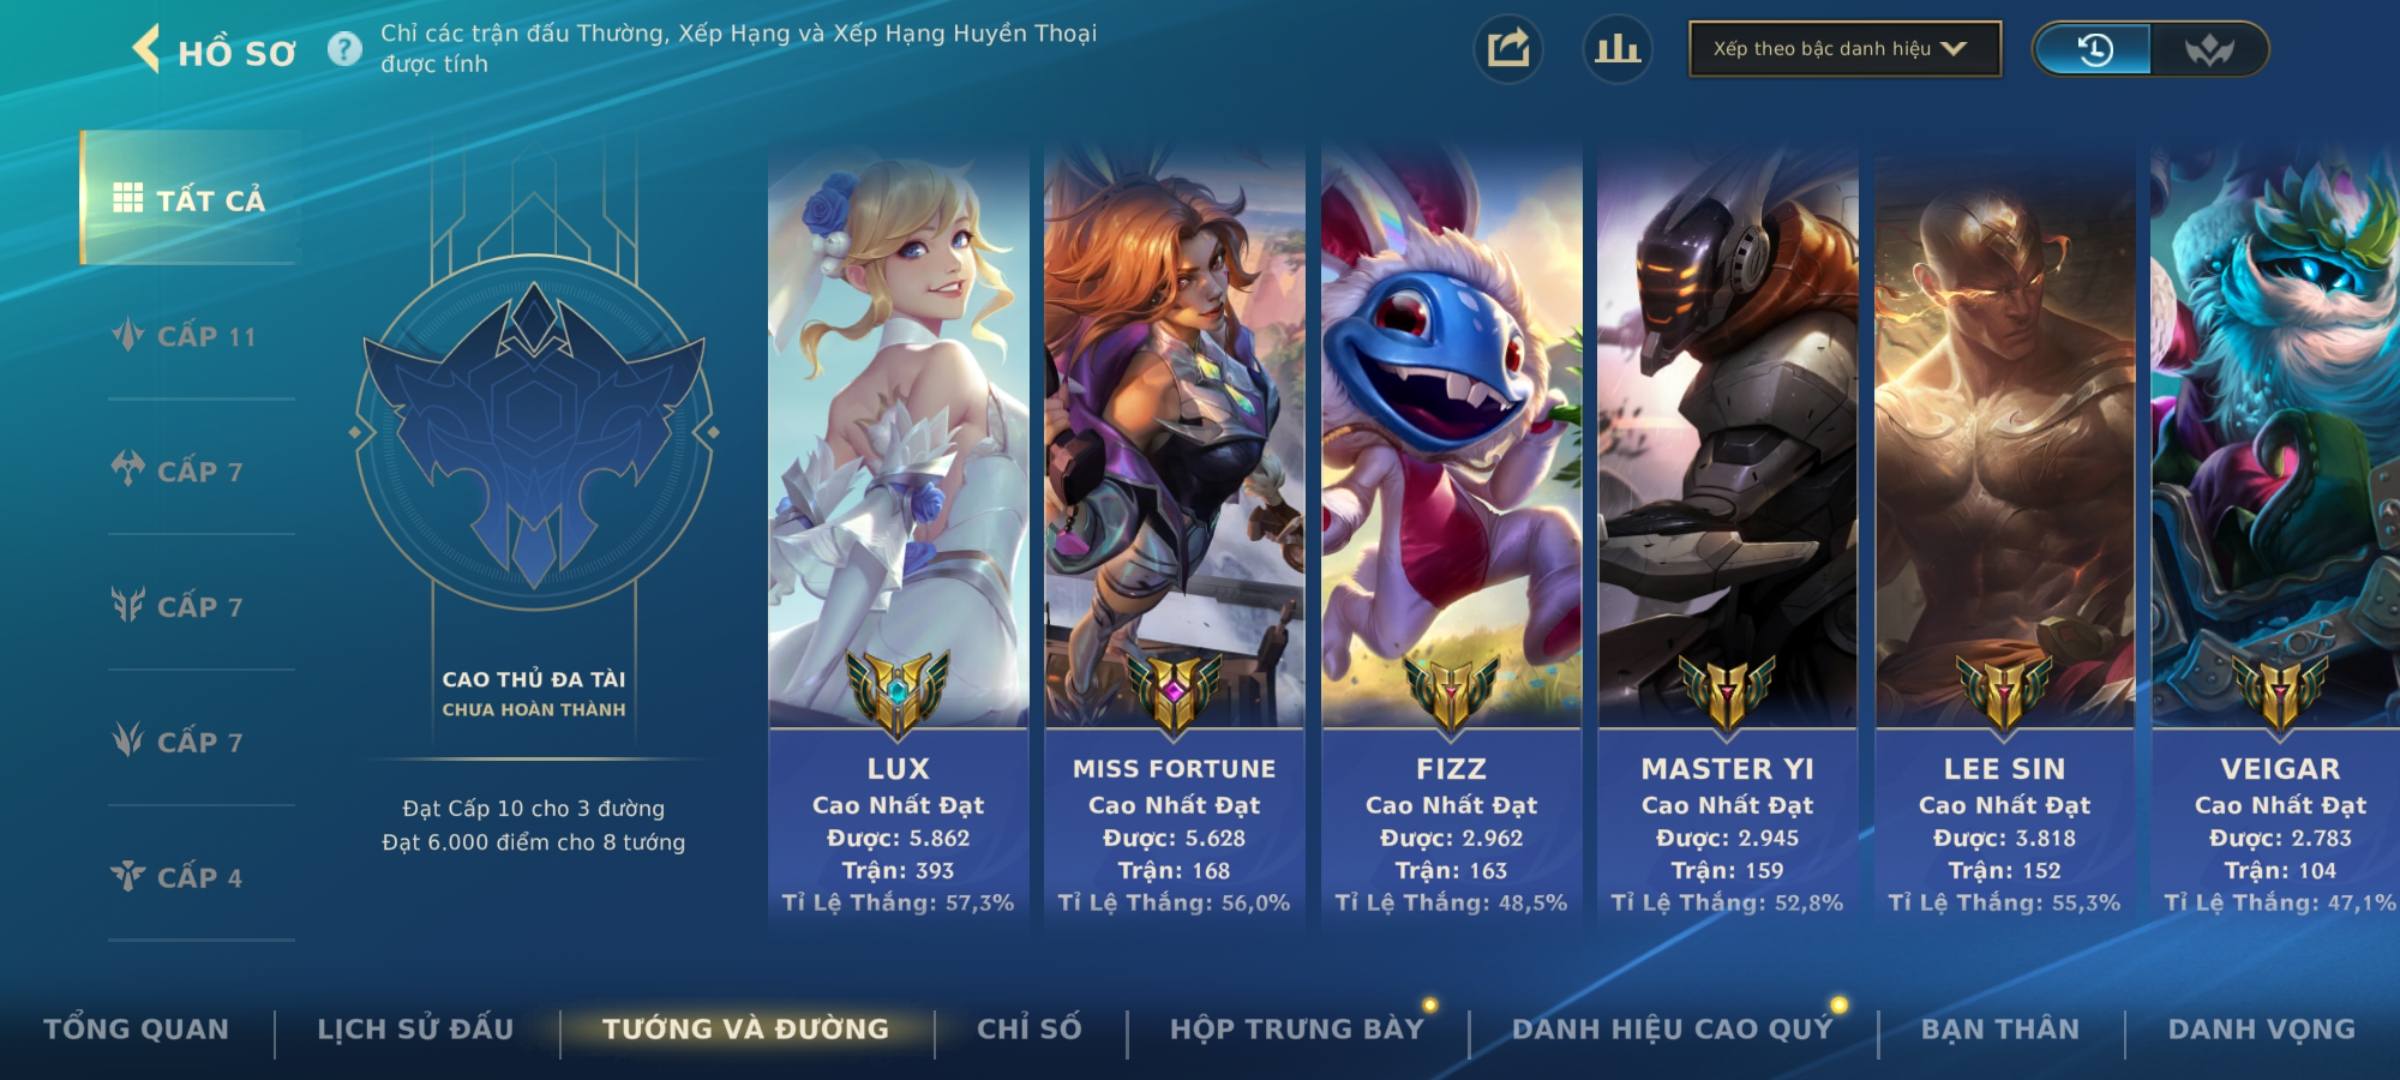The width and height of the screenshot is (2400, 1080).
Task: Switch to the history clock toggle
Action: point(2093,49)
